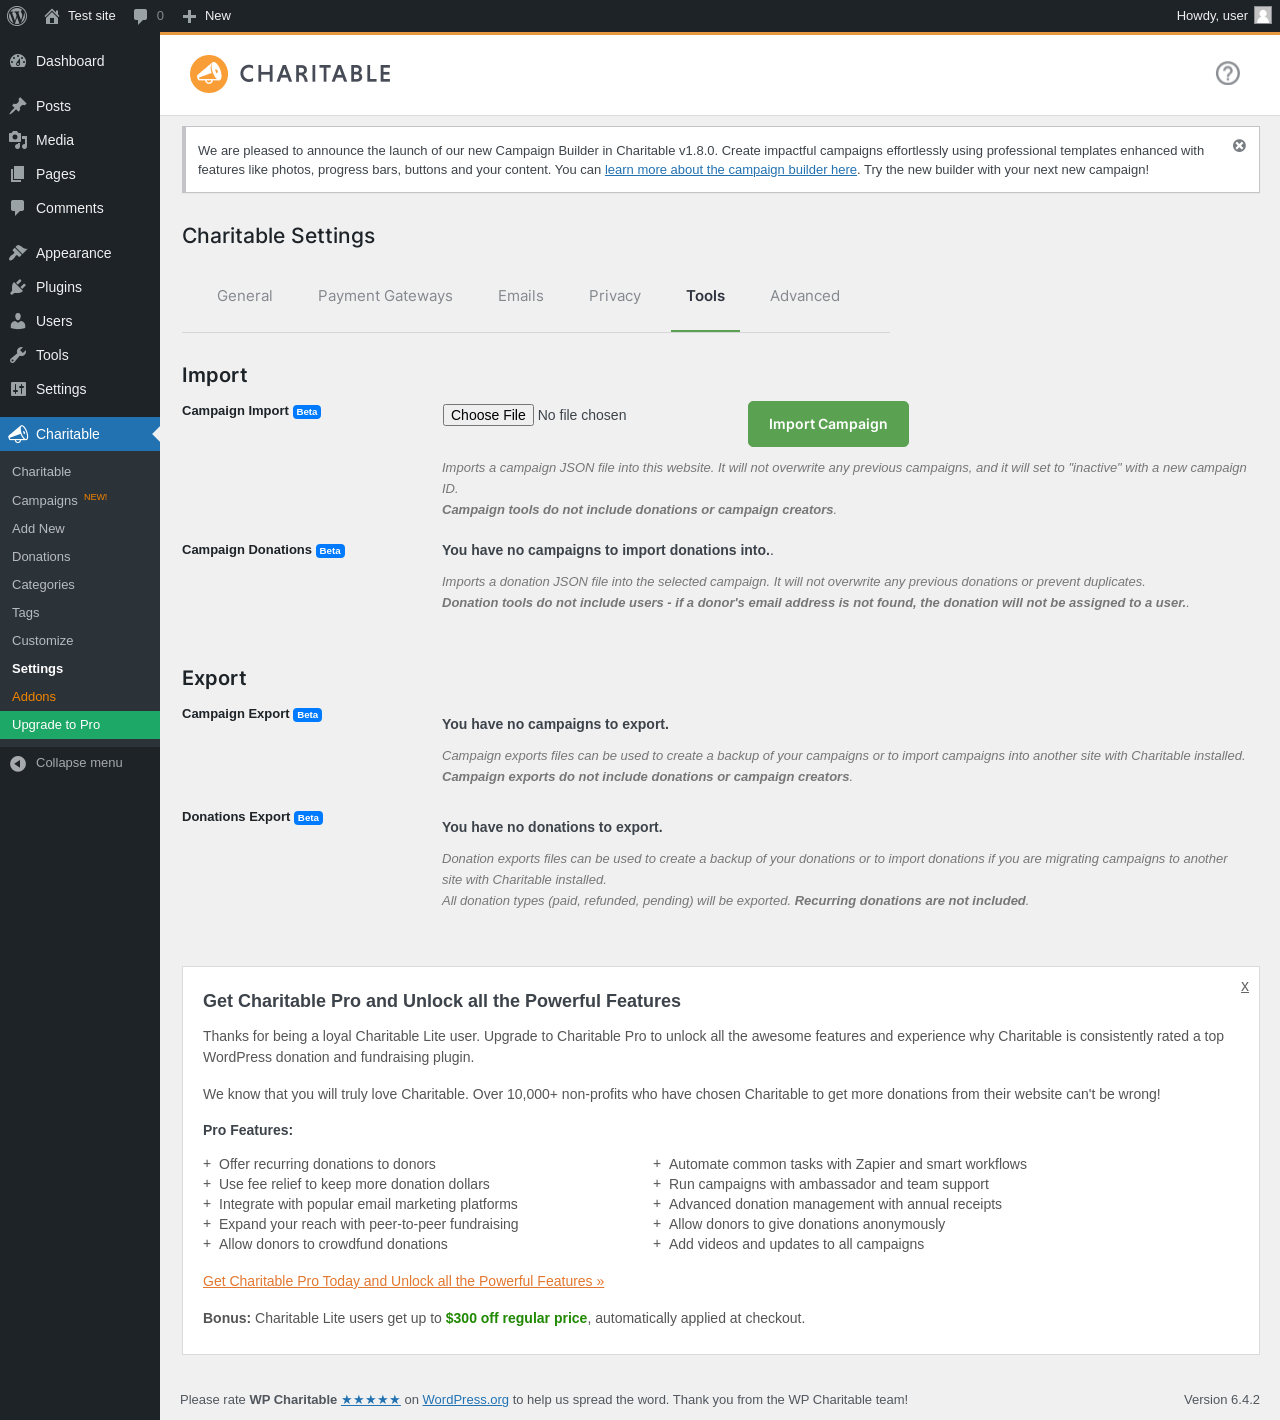Click the Appearance brush icon
The width and height of the screenshot is (1280, 1420).
click(x=18, y=253)
